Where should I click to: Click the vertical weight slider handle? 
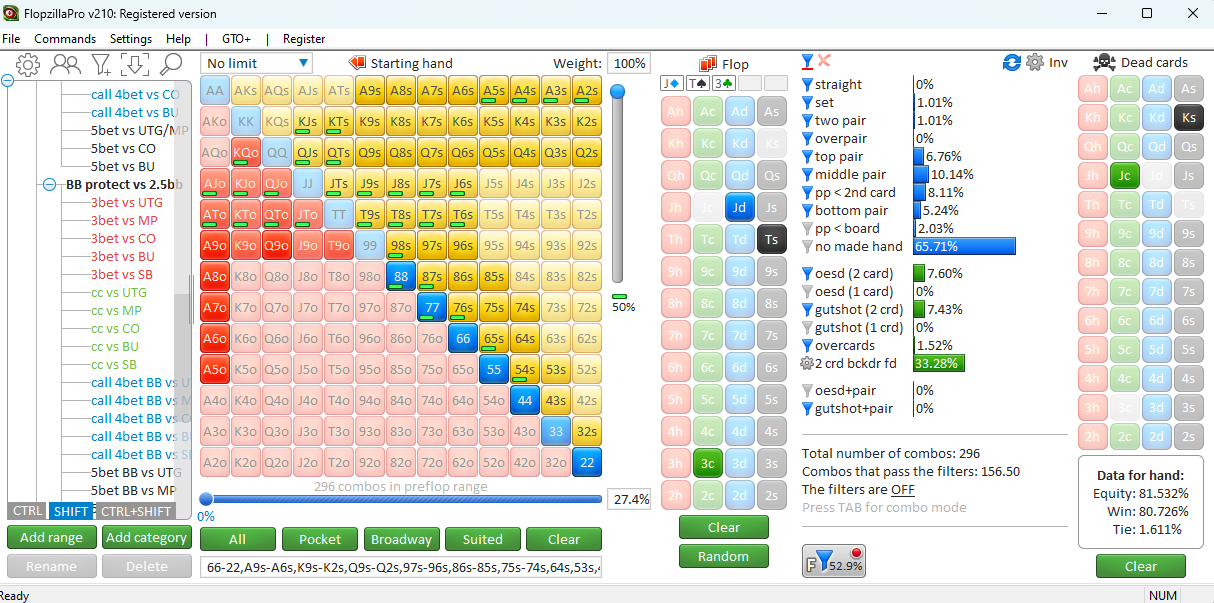618,91
